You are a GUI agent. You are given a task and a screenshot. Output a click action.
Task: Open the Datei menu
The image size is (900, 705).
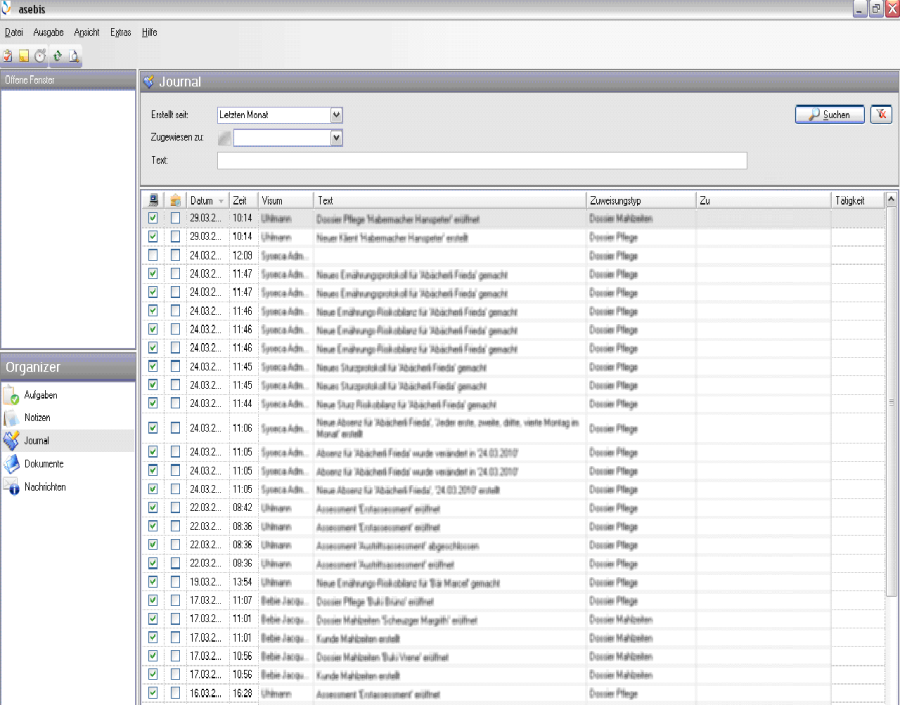[x=14, y=32]
